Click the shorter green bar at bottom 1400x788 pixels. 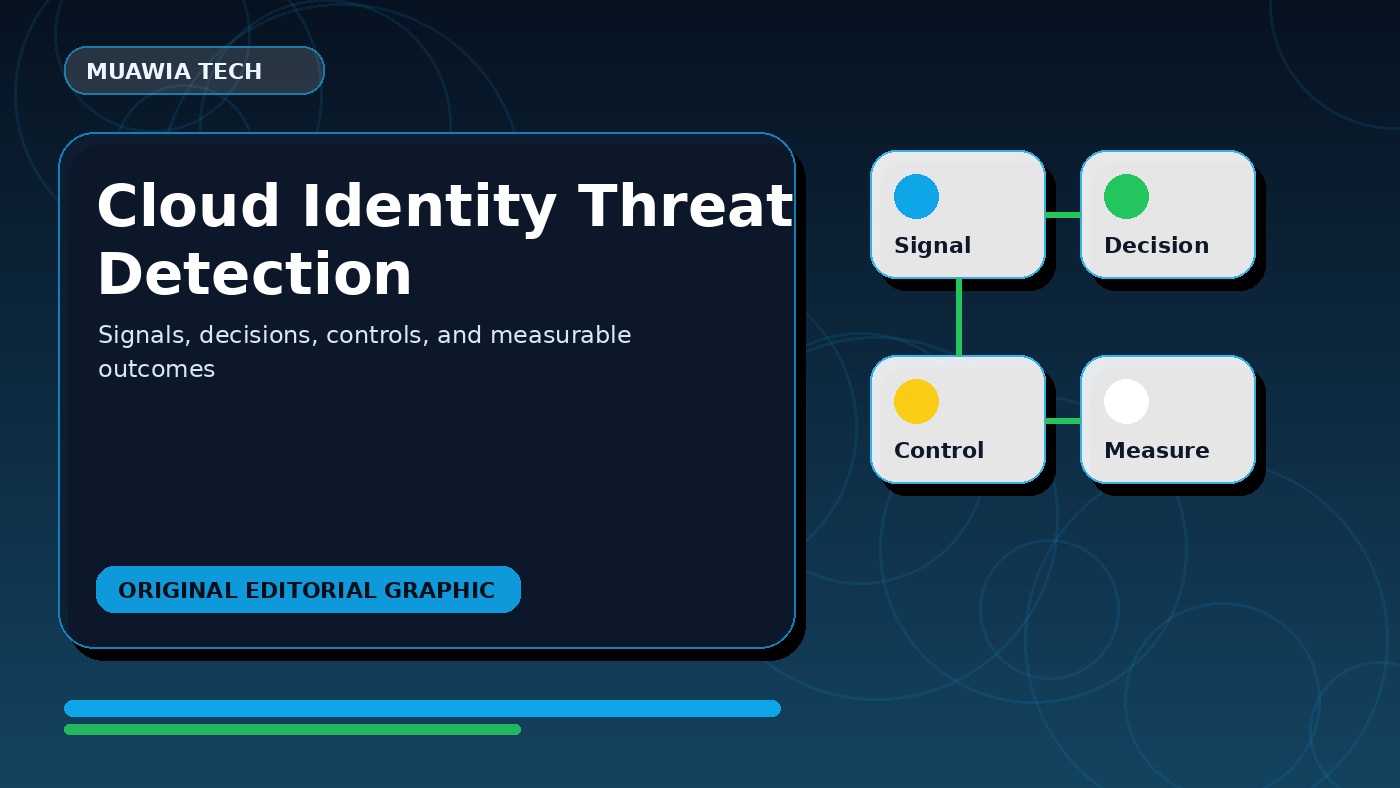pyautogui.click(x=292, y=729)
